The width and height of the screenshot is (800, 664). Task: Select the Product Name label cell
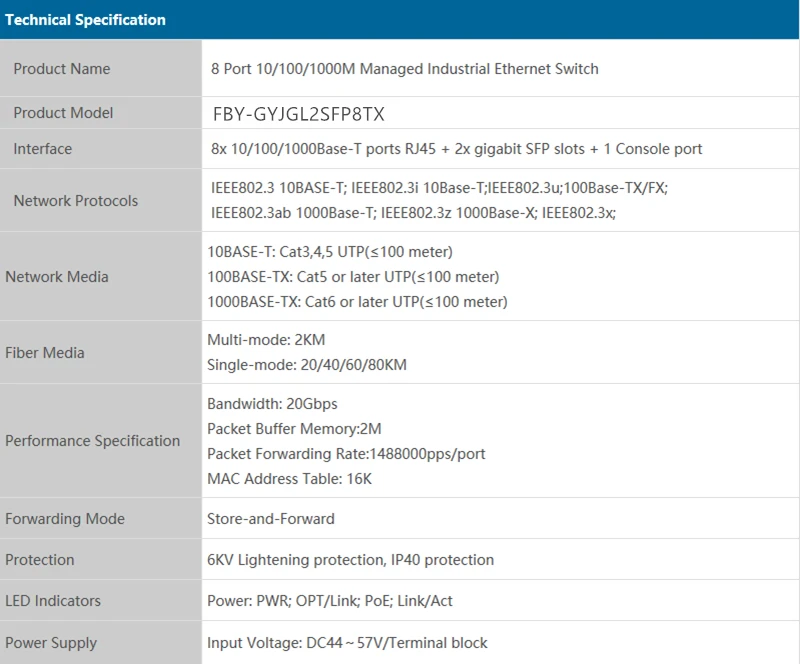click(x=101, y=68)
